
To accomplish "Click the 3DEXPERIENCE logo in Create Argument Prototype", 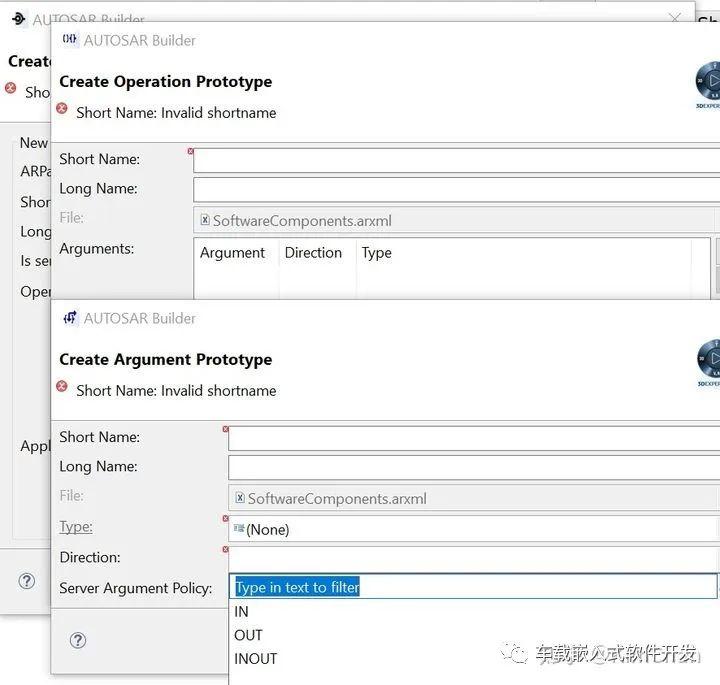I will (x=709, y=363).
